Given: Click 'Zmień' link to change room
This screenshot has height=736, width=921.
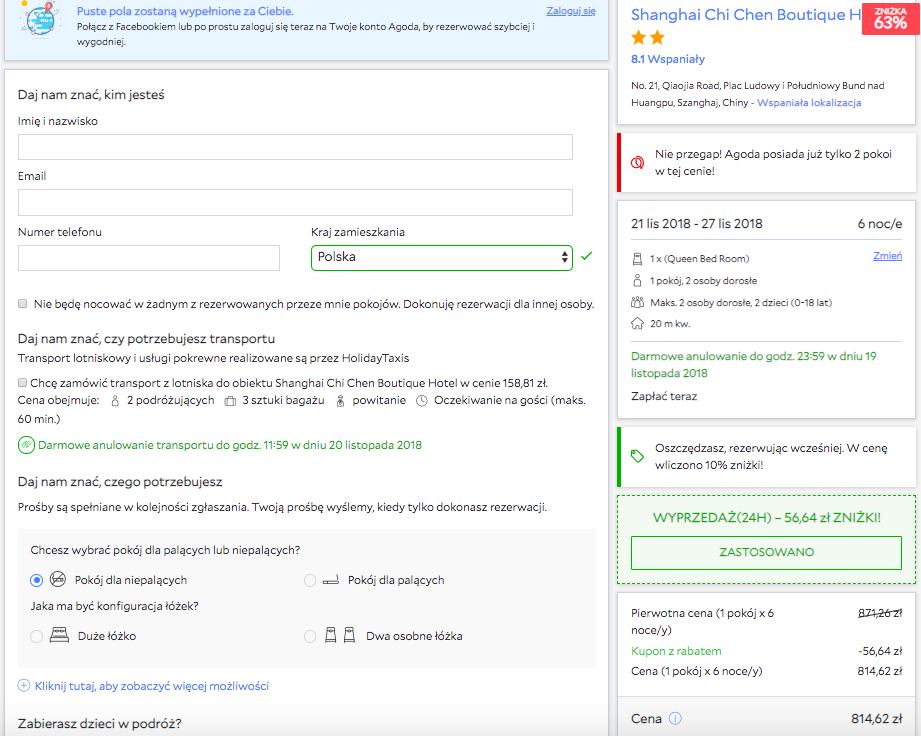Looking at the screenshot, I should [888, 256].
